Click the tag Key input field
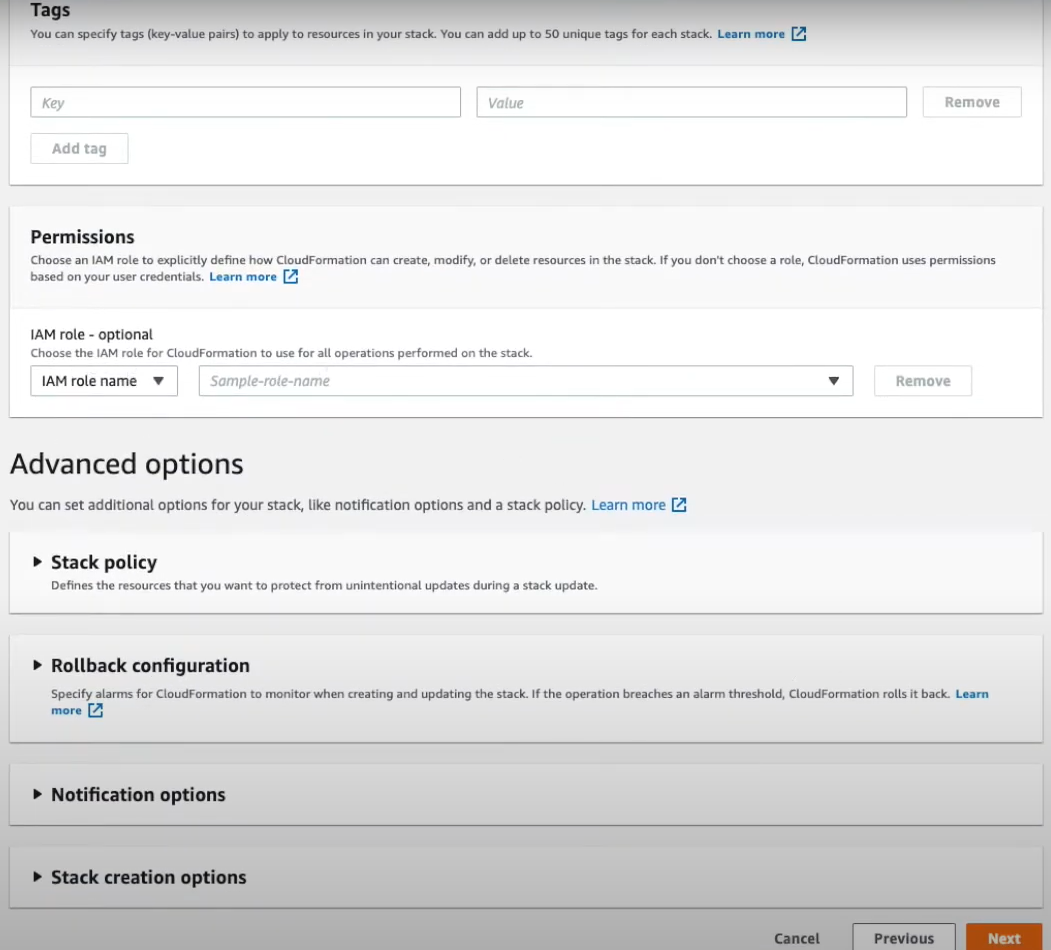Image resolution: width=1051 pixels, height=950 pixels. pyautogui.click(x=245, y=102)
